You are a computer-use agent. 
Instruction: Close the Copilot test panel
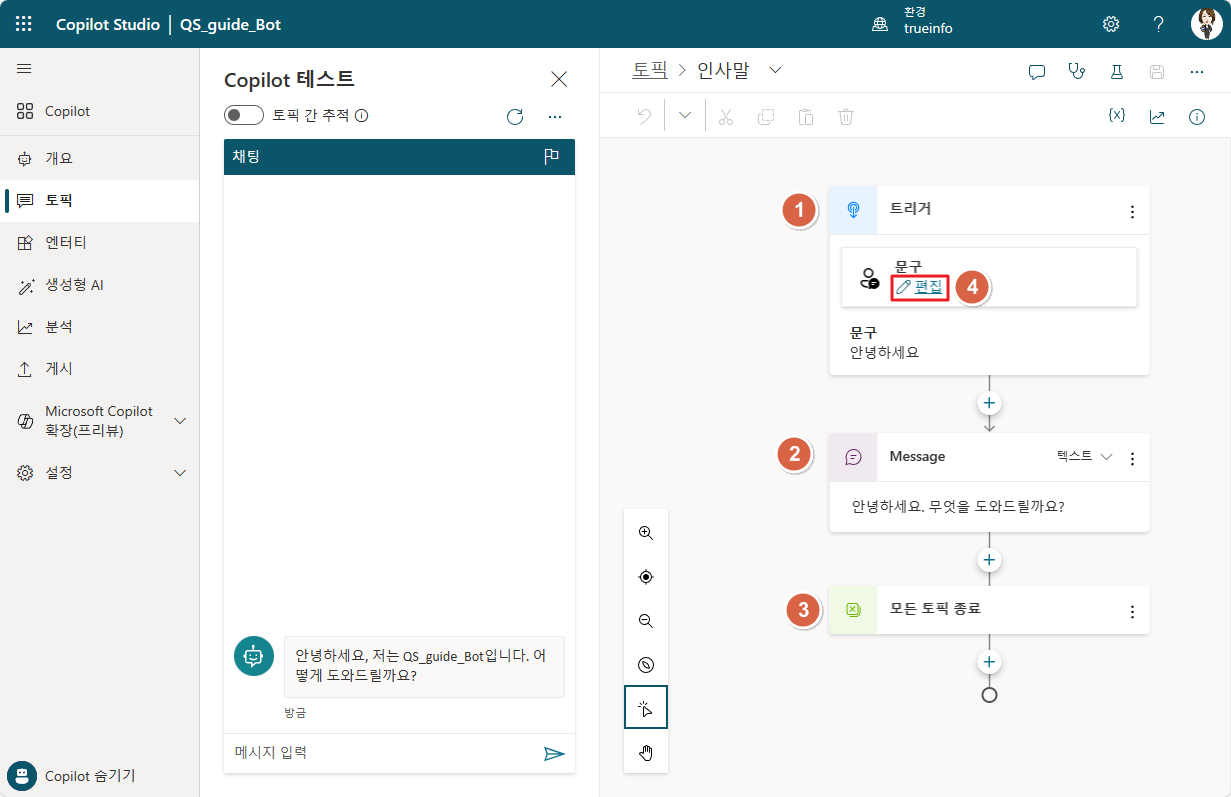pyautogui.click(x=559, y=79)
